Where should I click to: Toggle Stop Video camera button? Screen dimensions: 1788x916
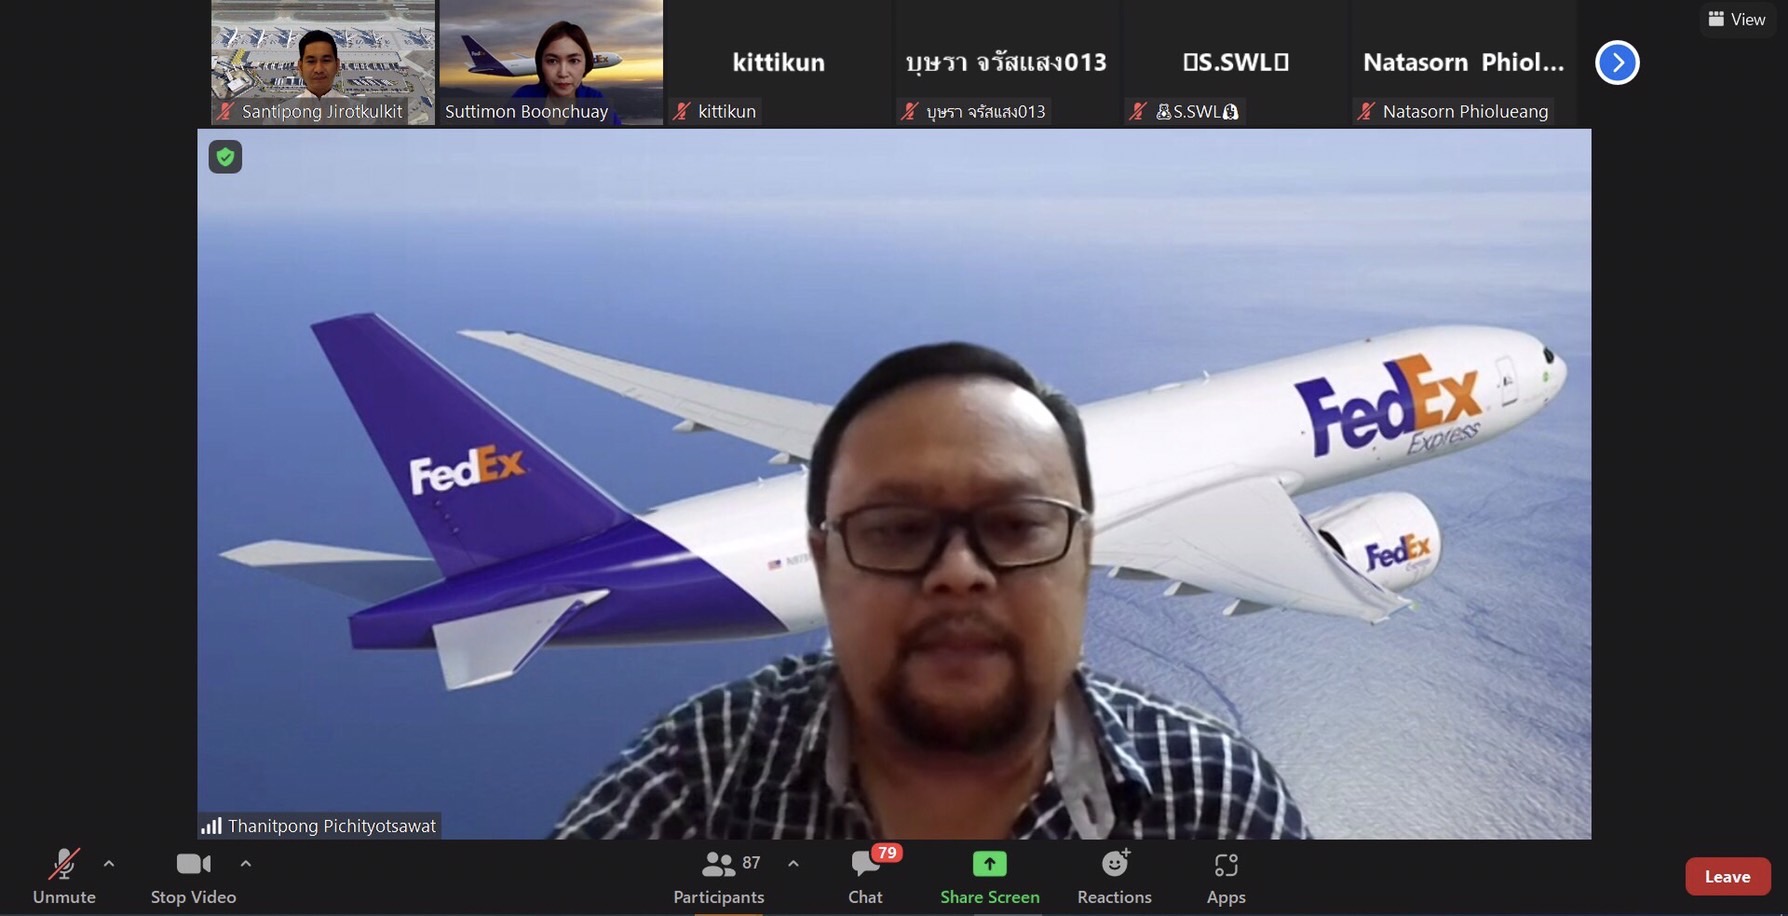point(193,877)
